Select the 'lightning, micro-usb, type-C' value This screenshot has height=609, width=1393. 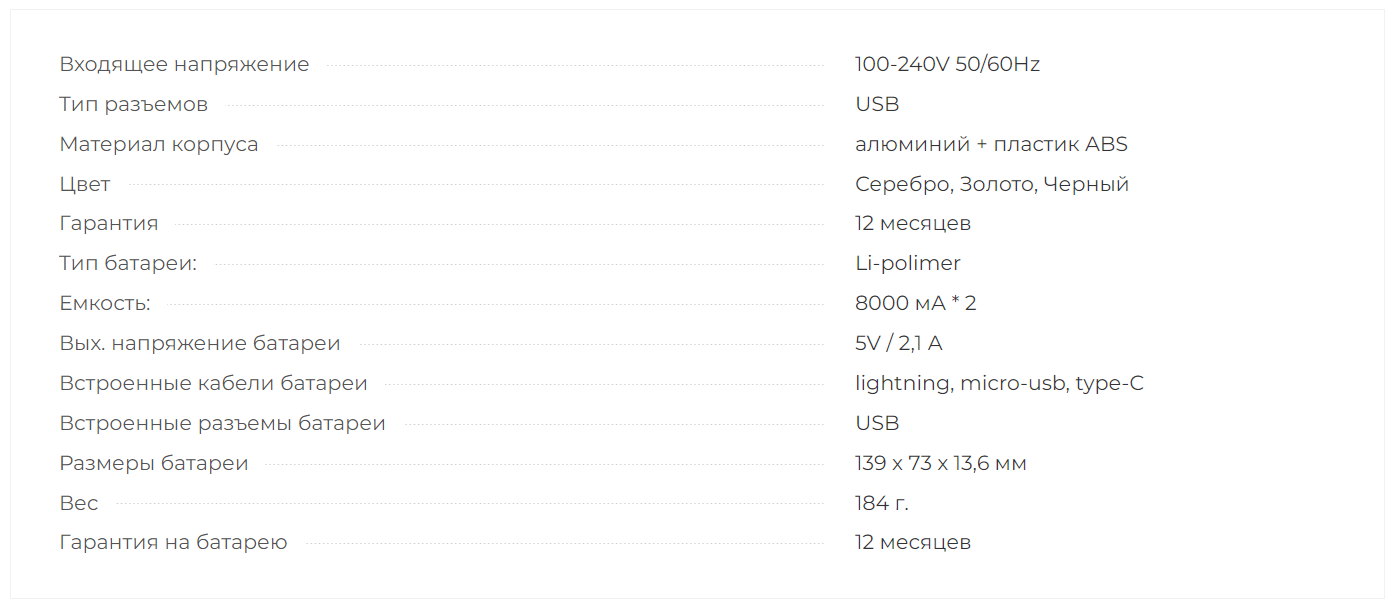(x=999, y=383)
